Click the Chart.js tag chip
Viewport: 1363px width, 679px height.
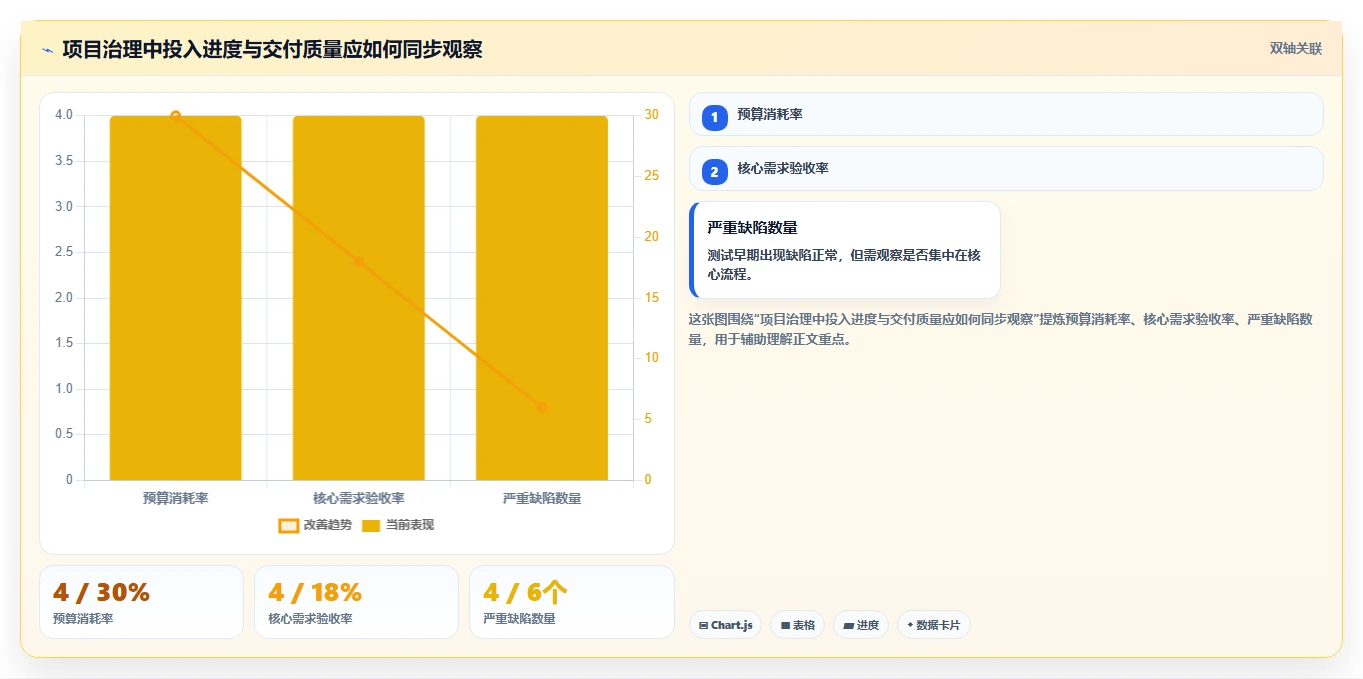tap(725, 625)
